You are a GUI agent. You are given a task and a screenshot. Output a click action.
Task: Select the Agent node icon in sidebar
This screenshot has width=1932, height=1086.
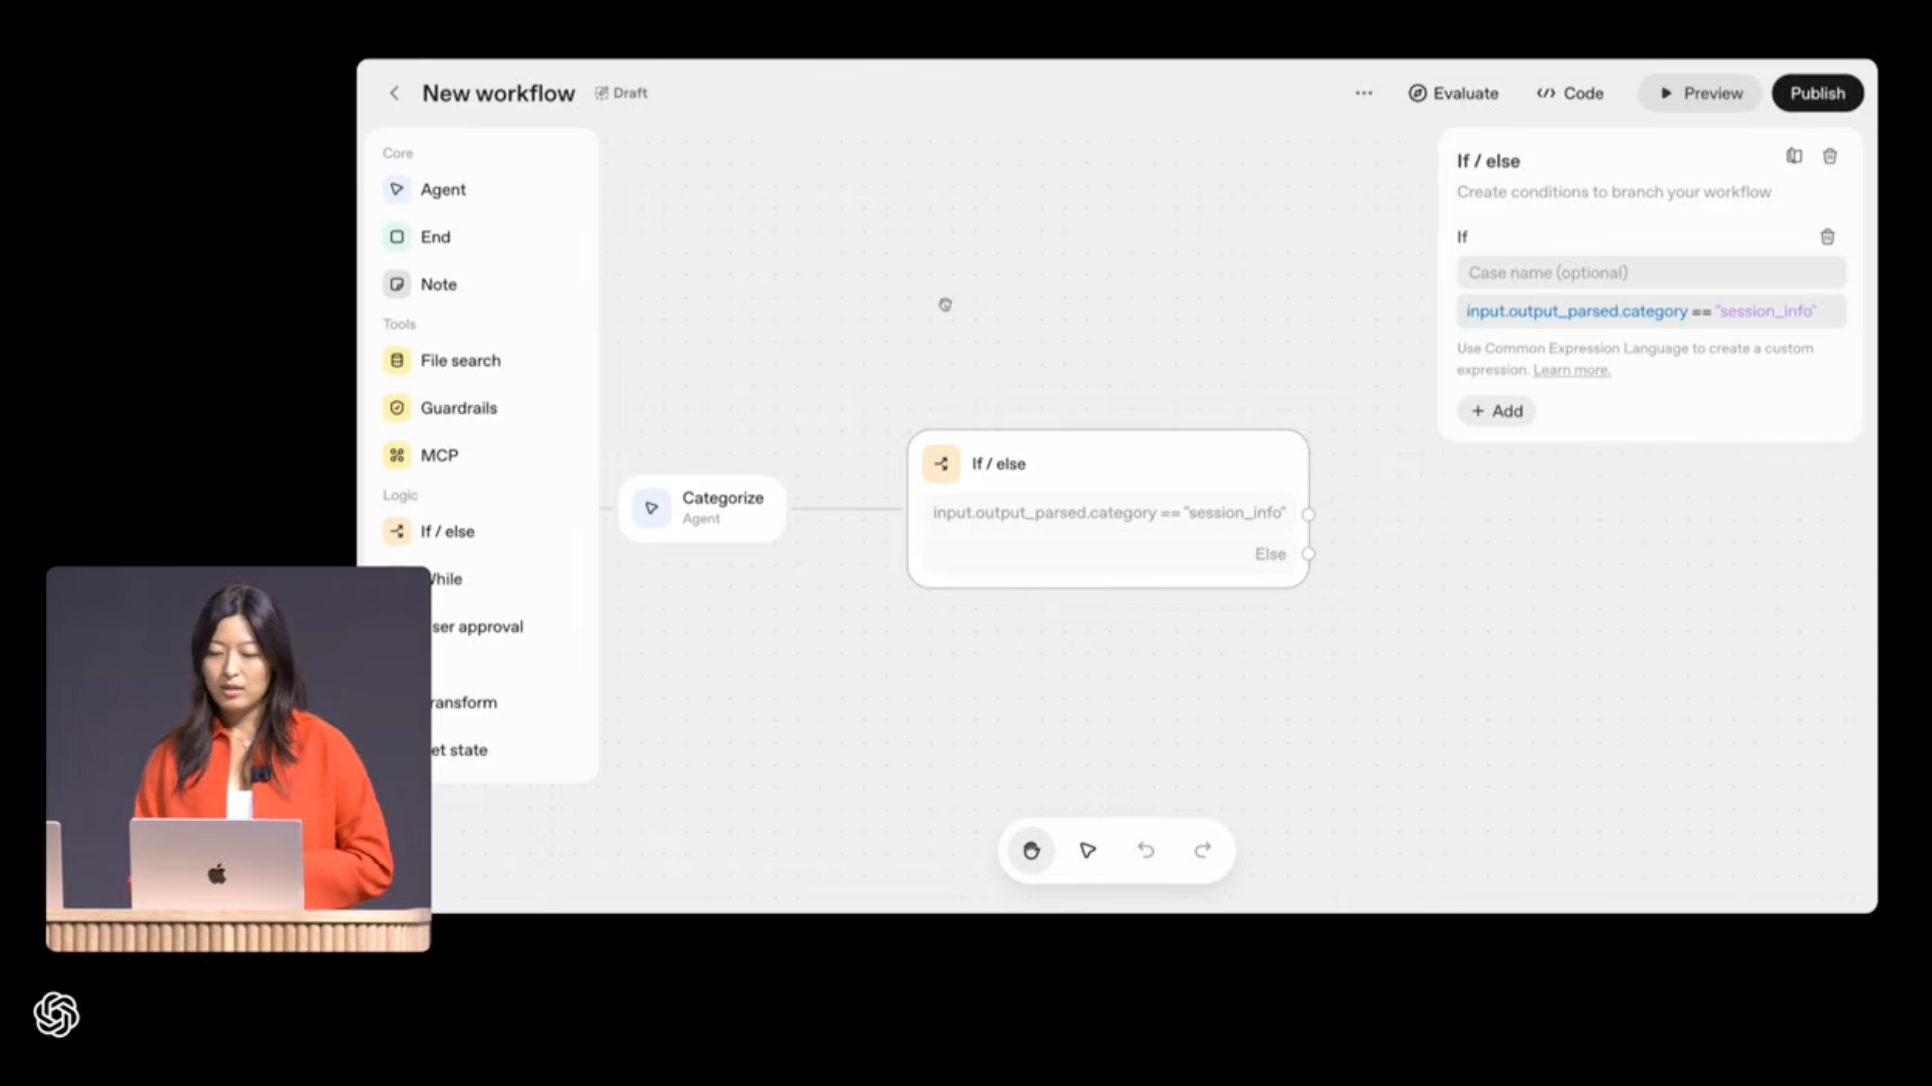397,189
